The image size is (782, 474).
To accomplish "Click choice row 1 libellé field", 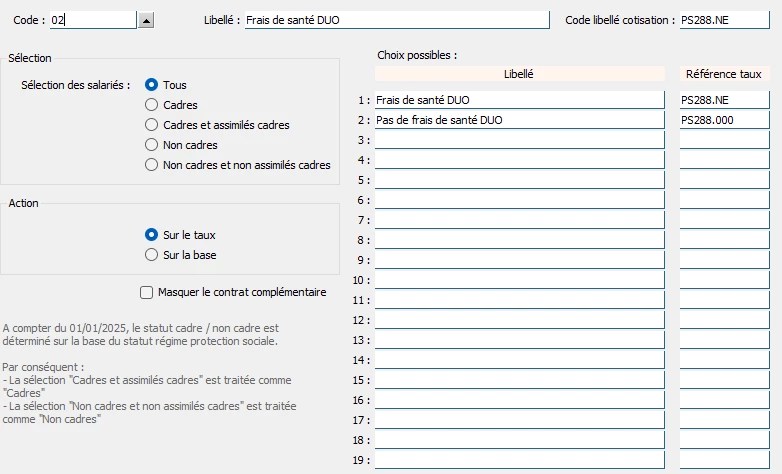I will coord(520,100).
